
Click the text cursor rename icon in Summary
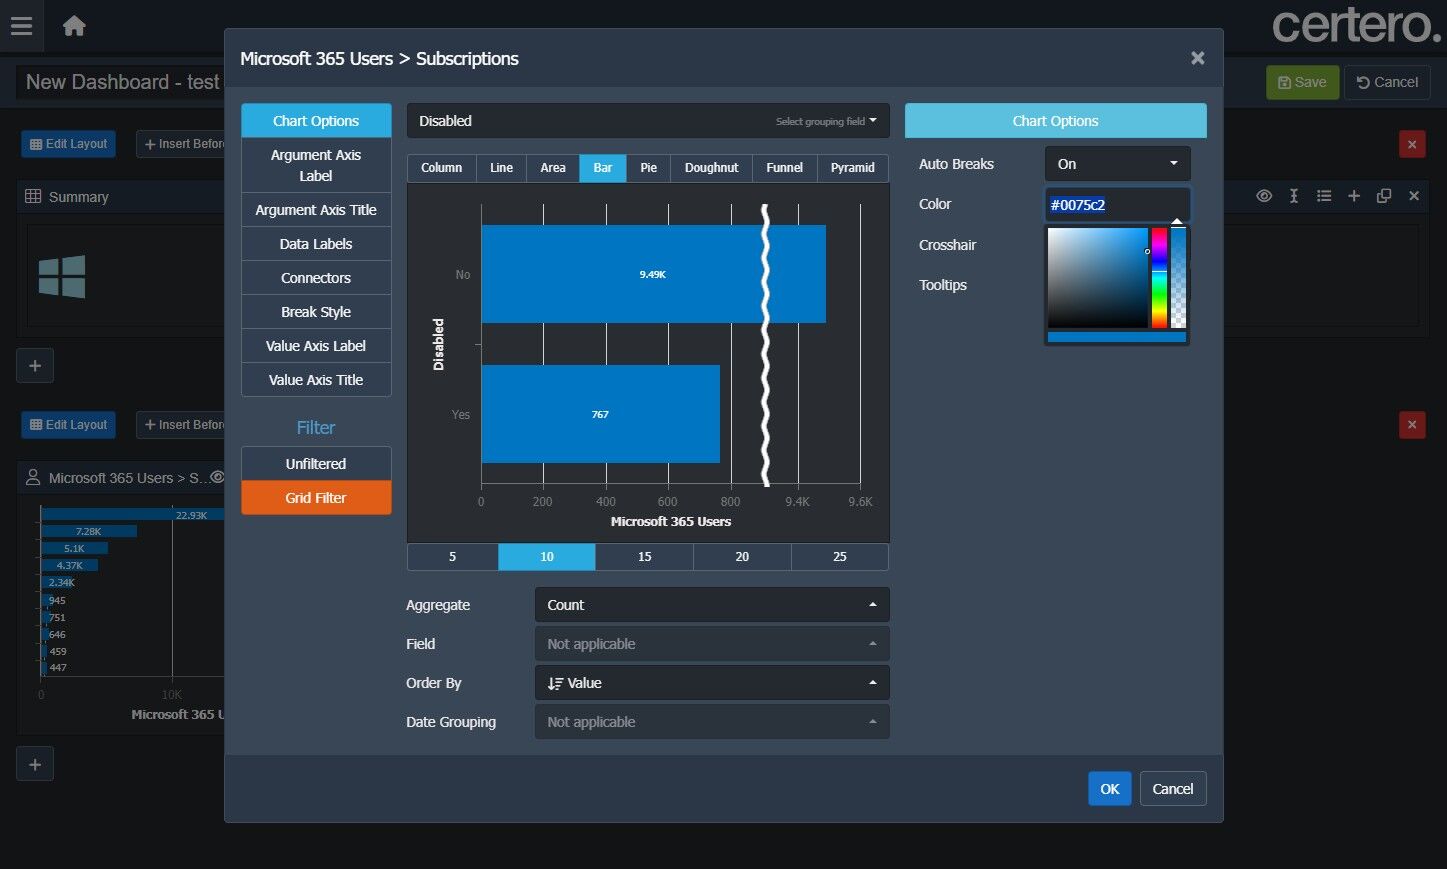pos(1294,196)
